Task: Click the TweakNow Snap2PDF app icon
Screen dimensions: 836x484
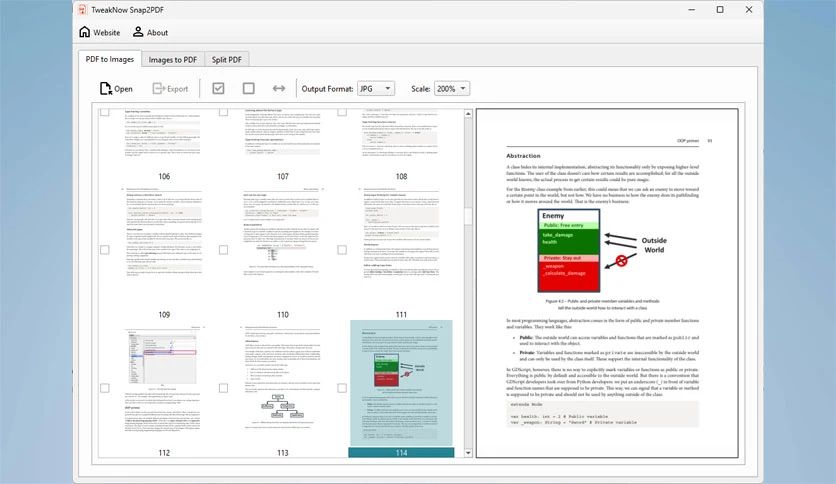Action: [82, 10]
